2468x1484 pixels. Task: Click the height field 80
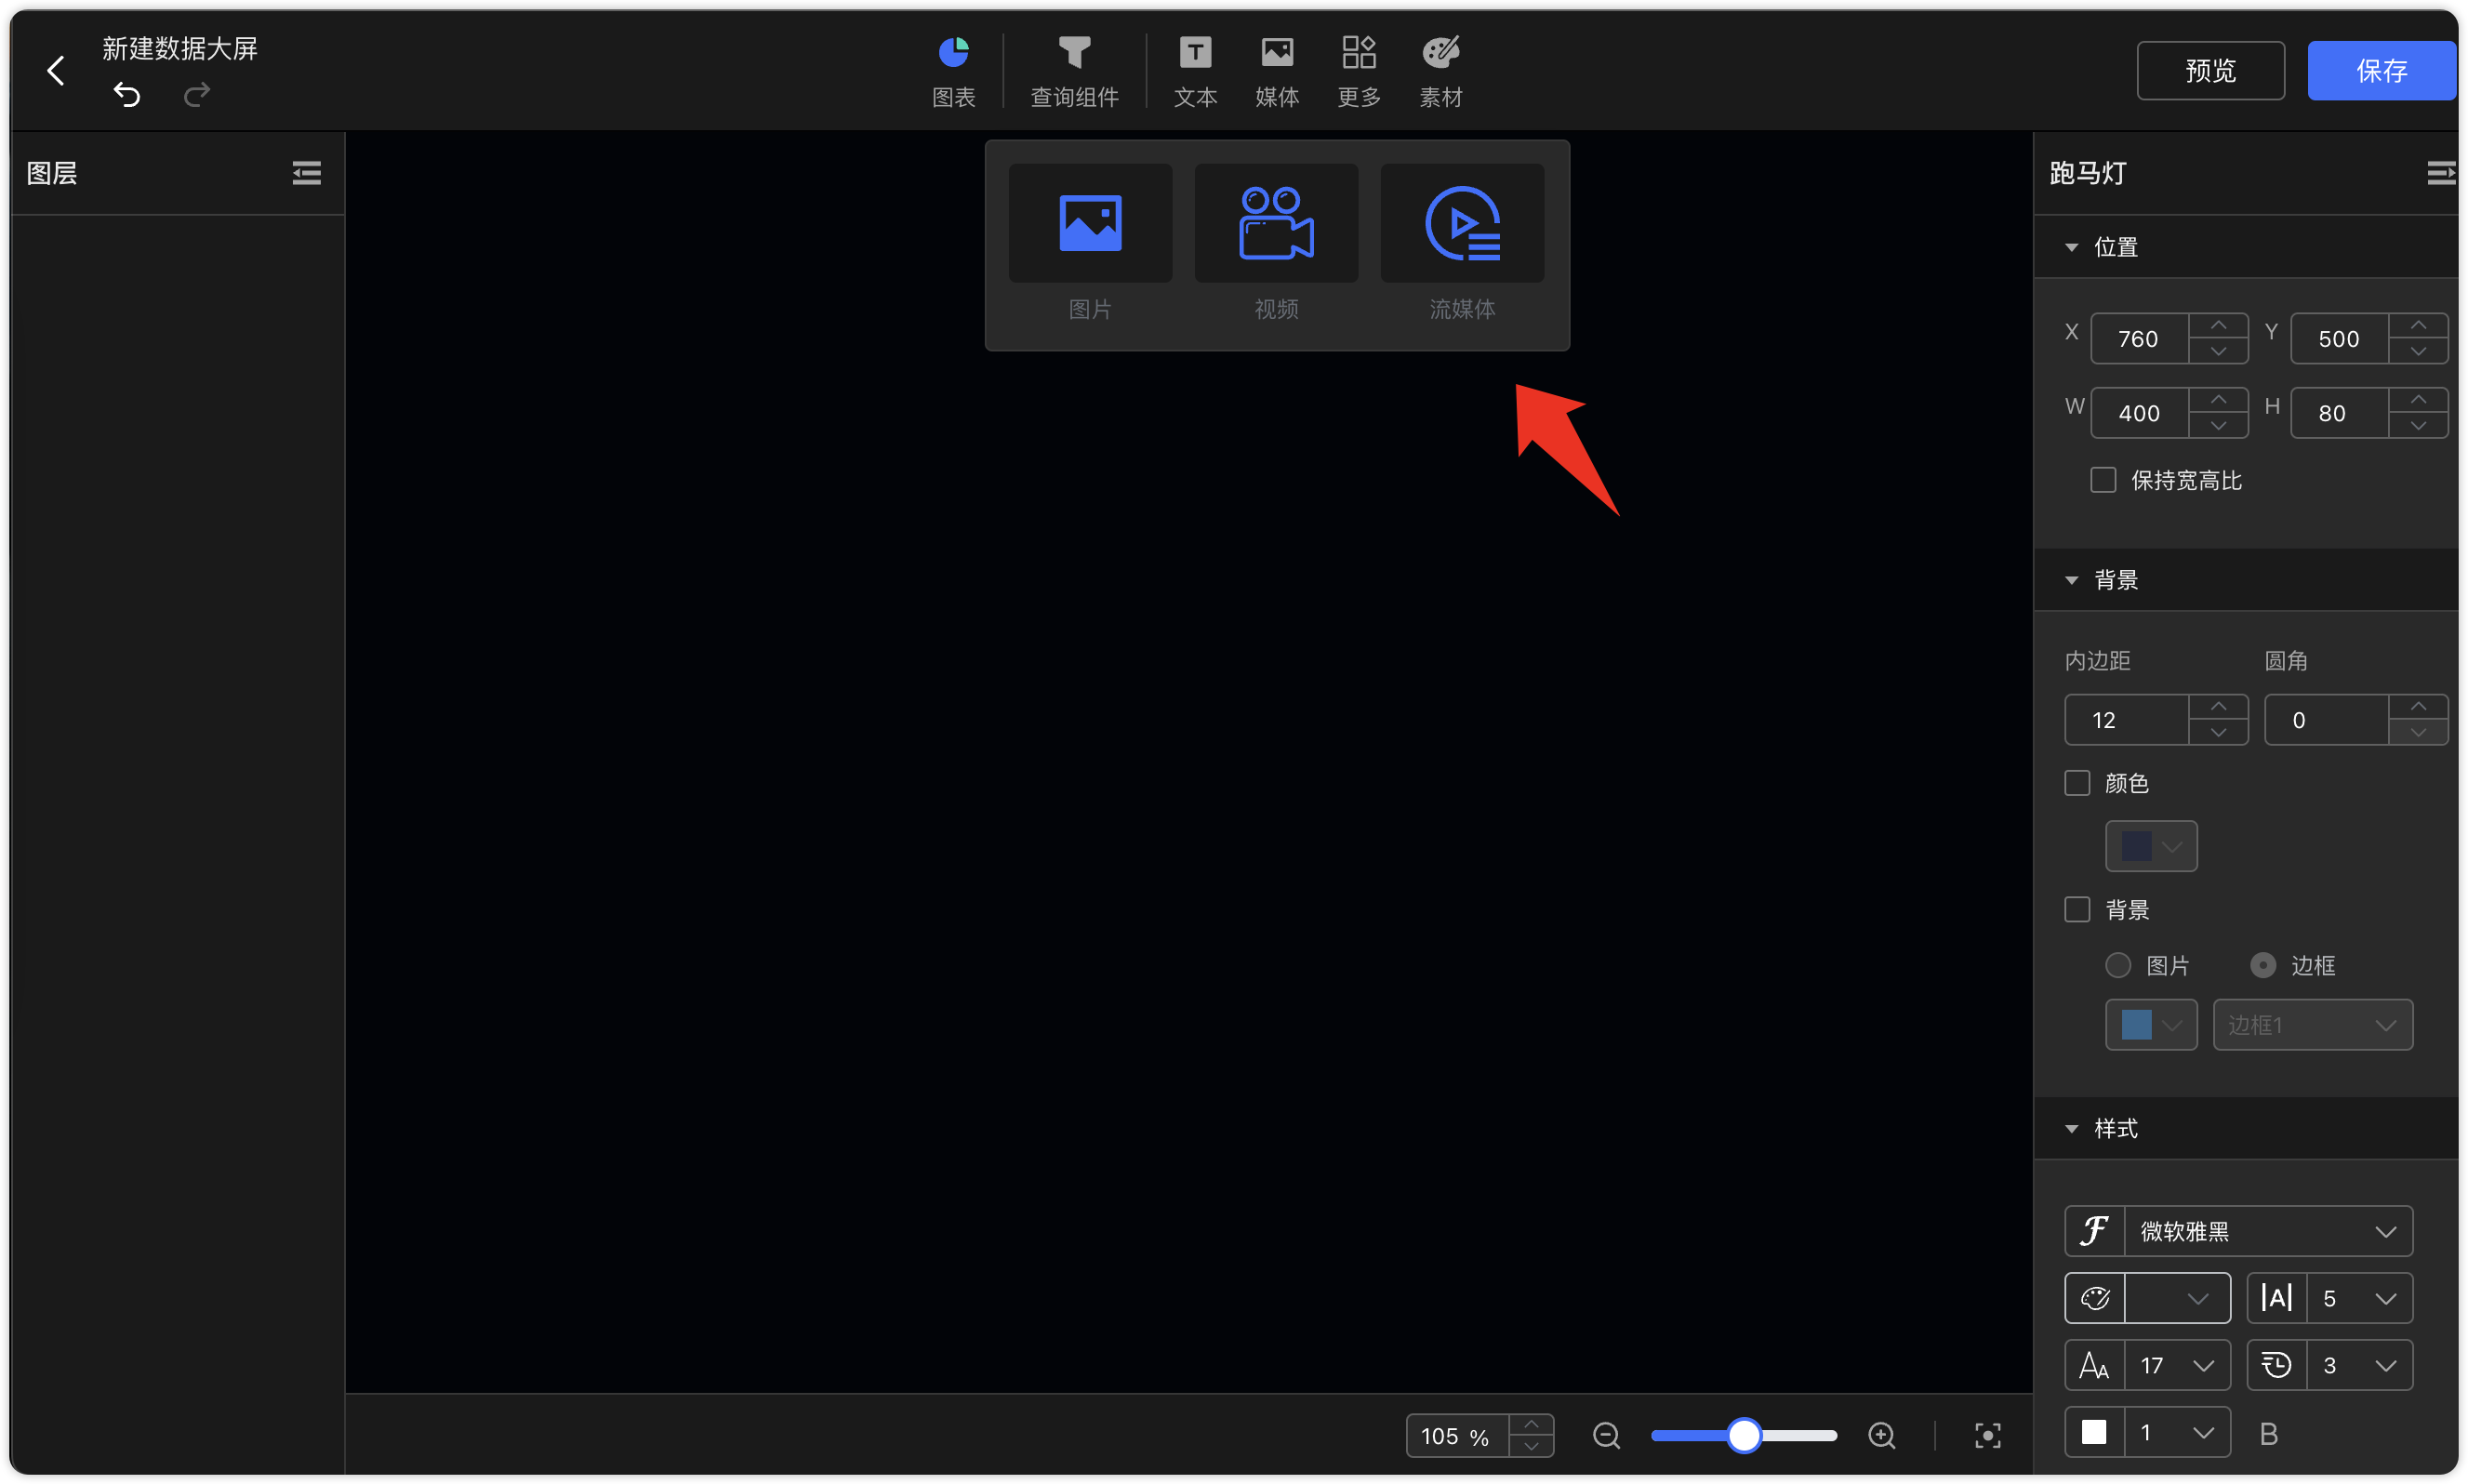tap(2338, 413)
